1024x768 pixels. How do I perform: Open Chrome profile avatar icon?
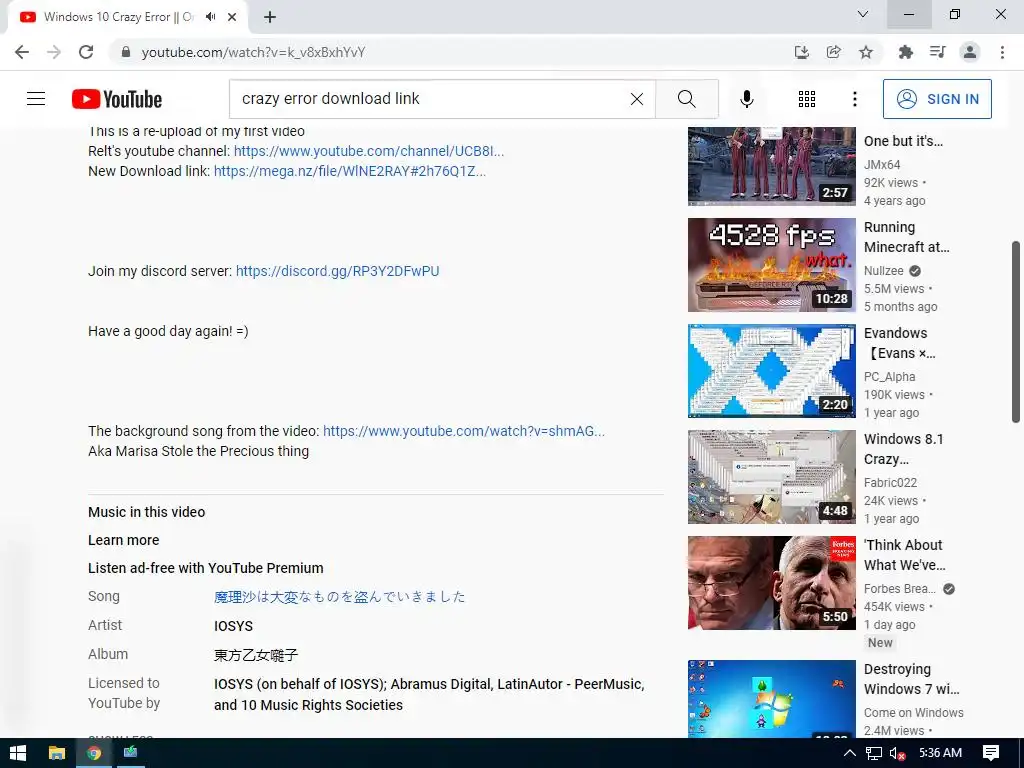click(970, 52)
